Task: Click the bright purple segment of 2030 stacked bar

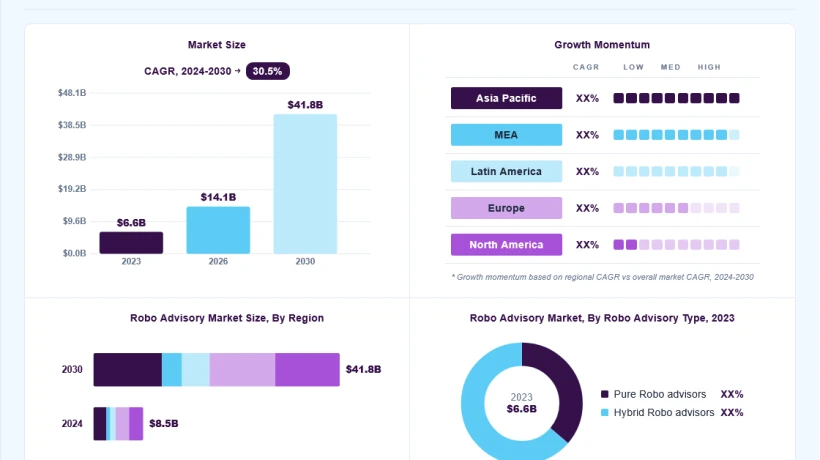Action: [308, 370]
